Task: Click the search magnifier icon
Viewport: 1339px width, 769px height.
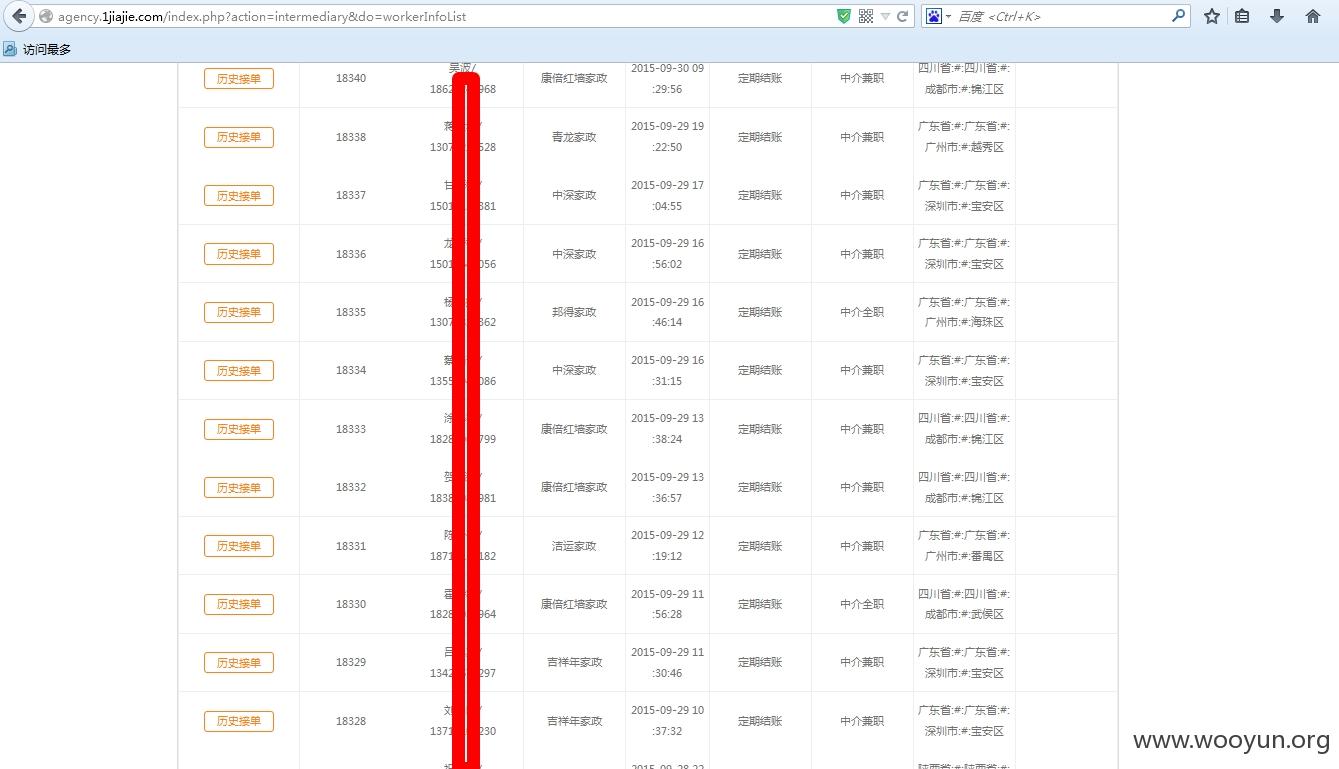Action: pyautogui.click(x=1178, y=16)
